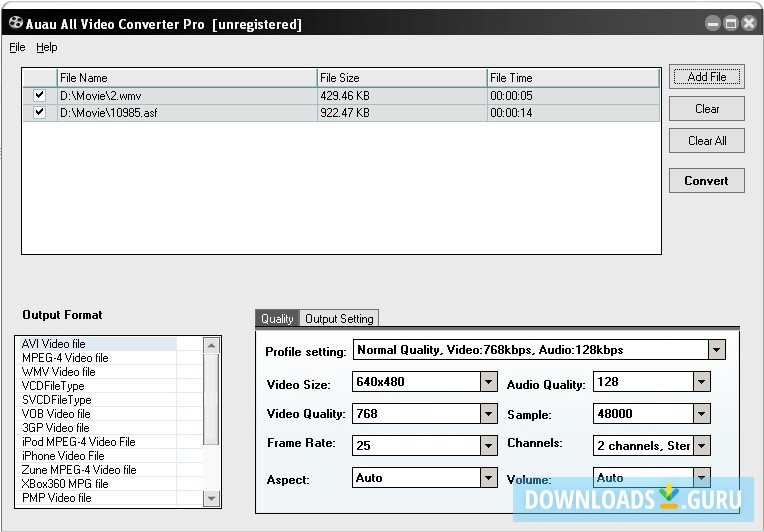The width and height of the screenshot is (764, 532).
Task: Open the File menu
Action: [17, 47]
